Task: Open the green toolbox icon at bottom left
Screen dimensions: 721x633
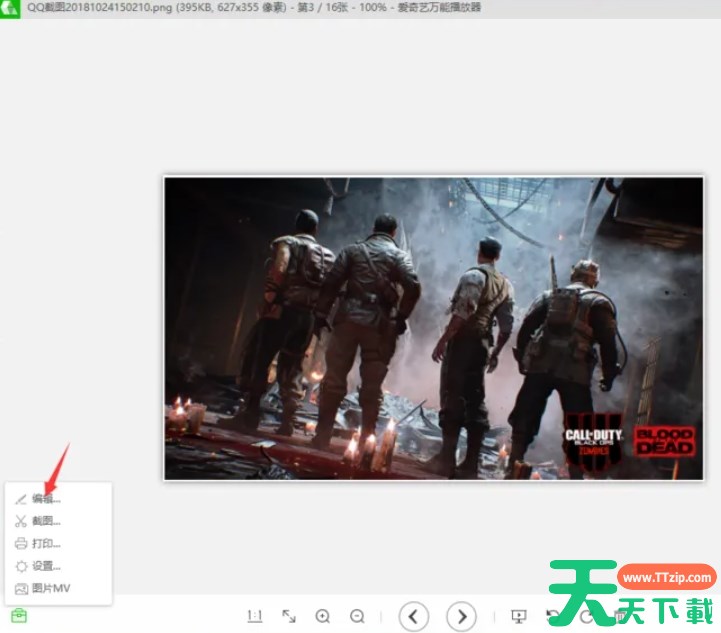Action: click(19, 615)
